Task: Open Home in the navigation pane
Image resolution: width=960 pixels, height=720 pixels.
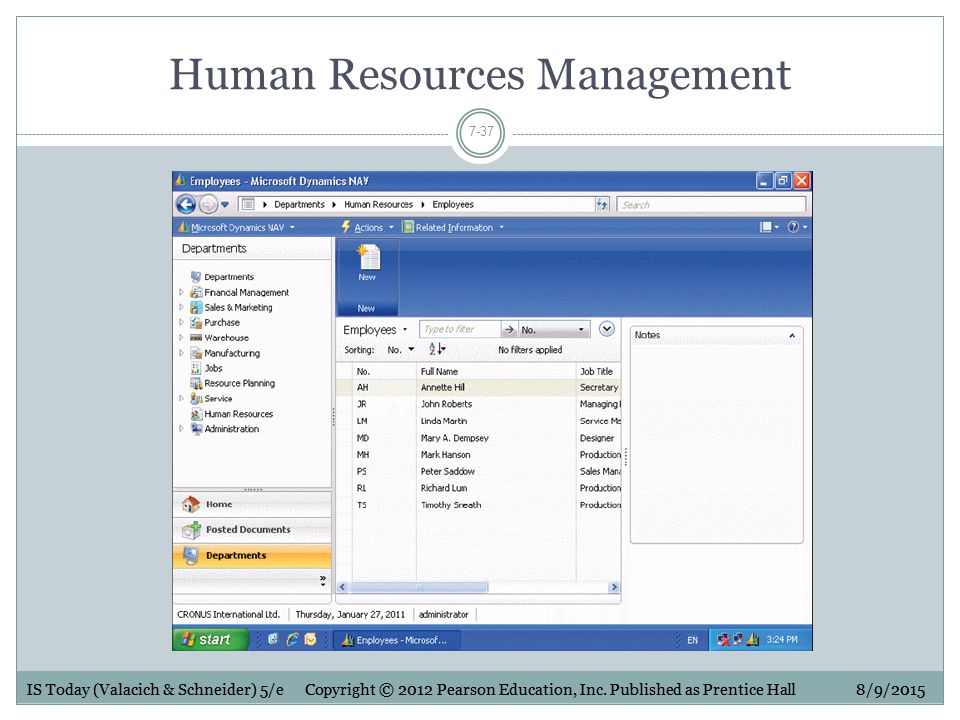Action: pyautogui.click(x=252, y=504)
